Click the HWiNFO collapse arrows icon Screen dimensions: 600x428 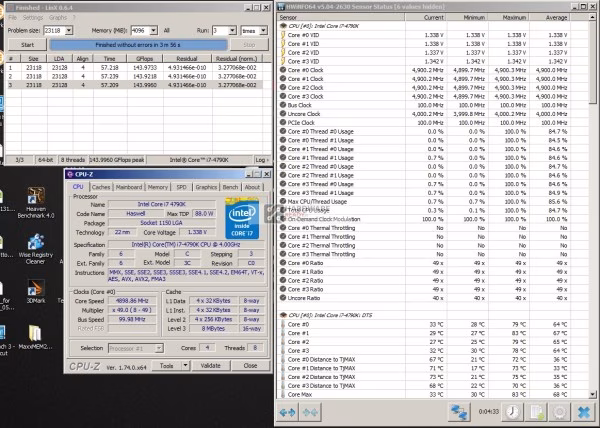310,412
